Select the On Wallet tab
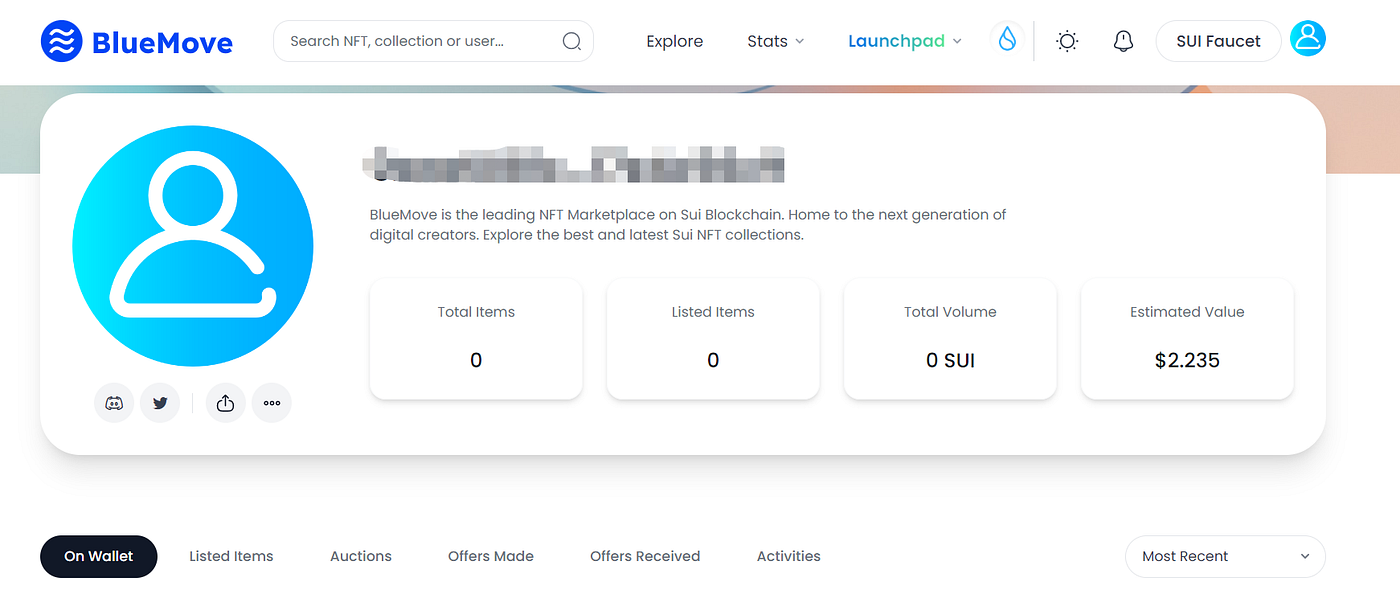Screen dimensions: 1400x611 pyautogui.click(x=99, y=556)
